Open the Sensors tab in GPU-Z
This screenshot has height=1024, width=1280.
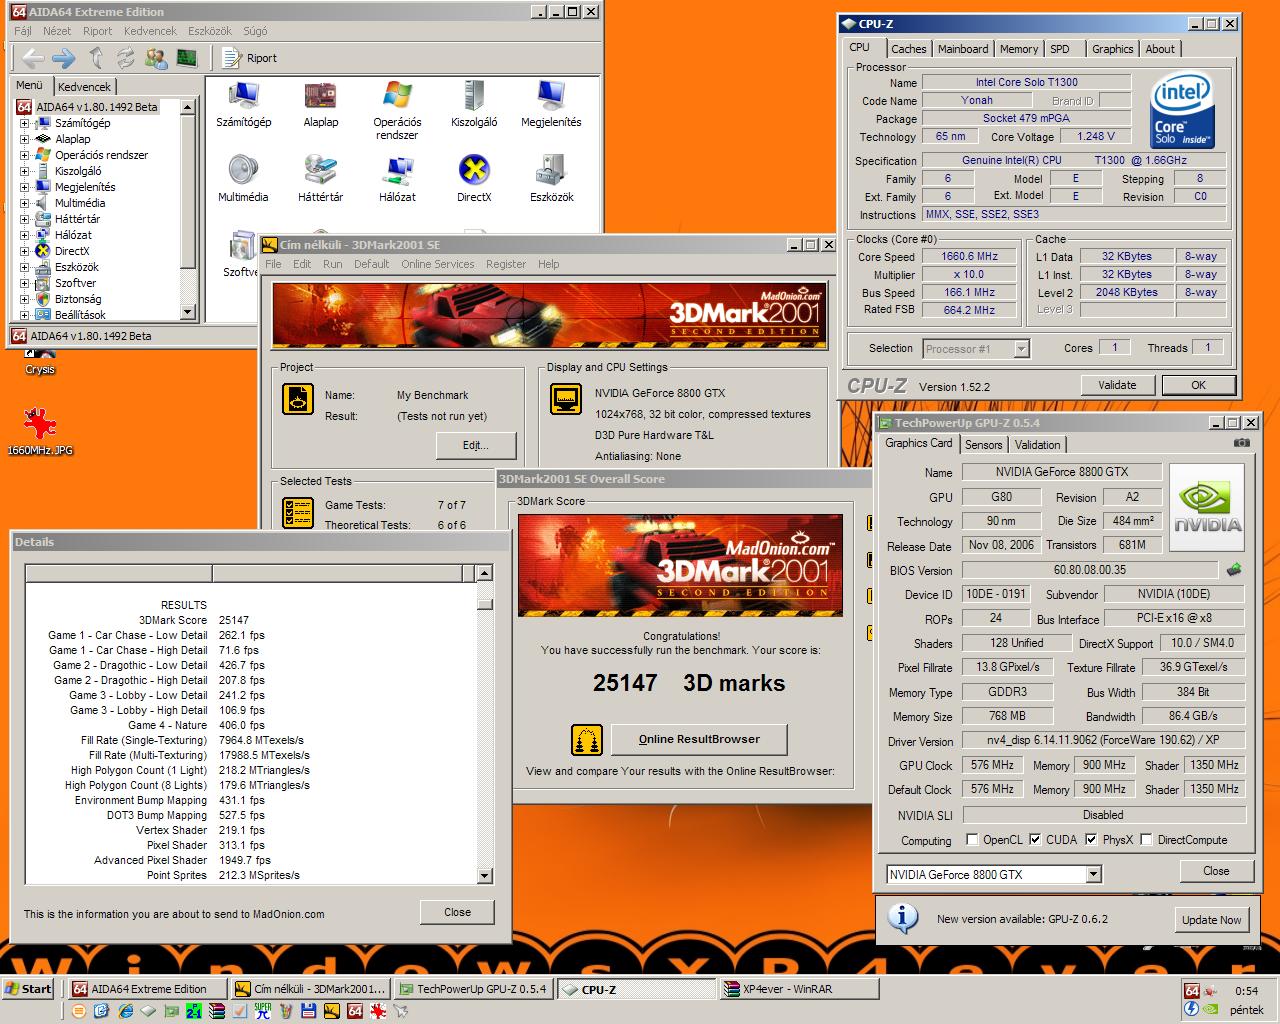(983, 445)
